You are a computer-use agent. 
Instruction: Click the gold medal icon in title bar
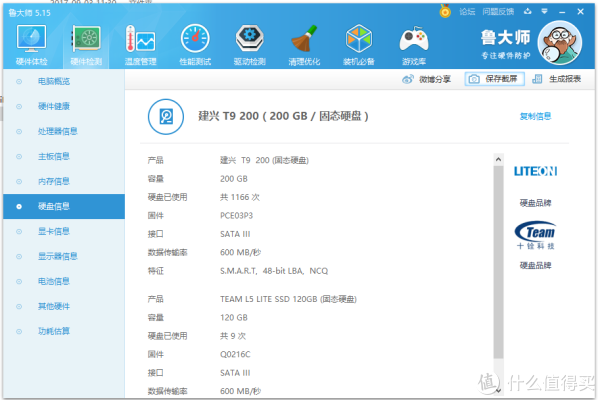(x=445, y=11)
